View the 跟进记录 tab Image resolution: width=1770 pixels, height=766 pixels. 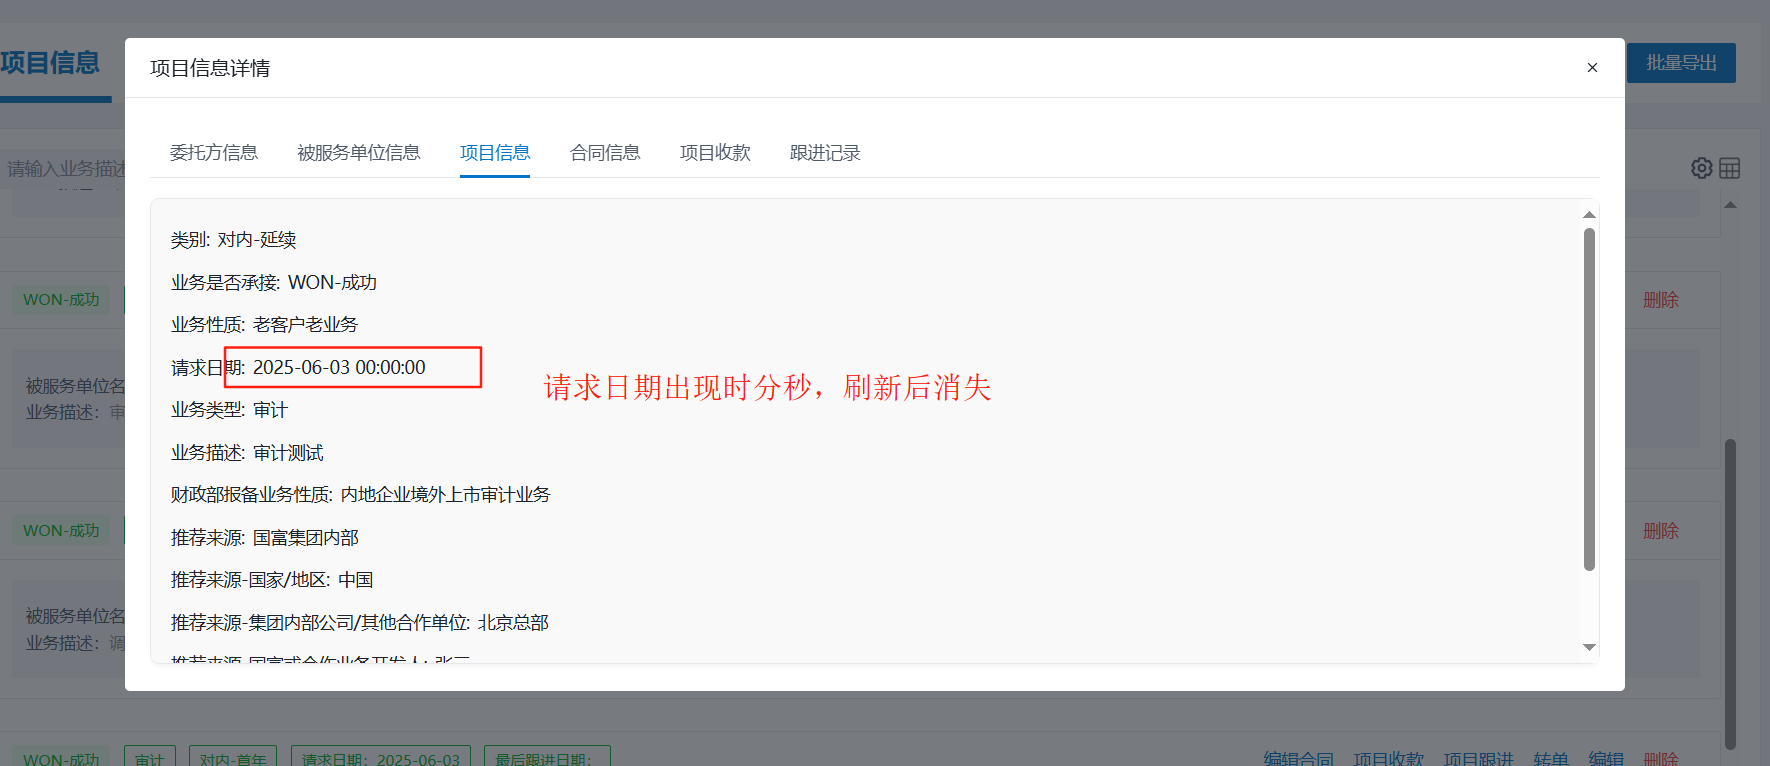[x=825, y=153]
